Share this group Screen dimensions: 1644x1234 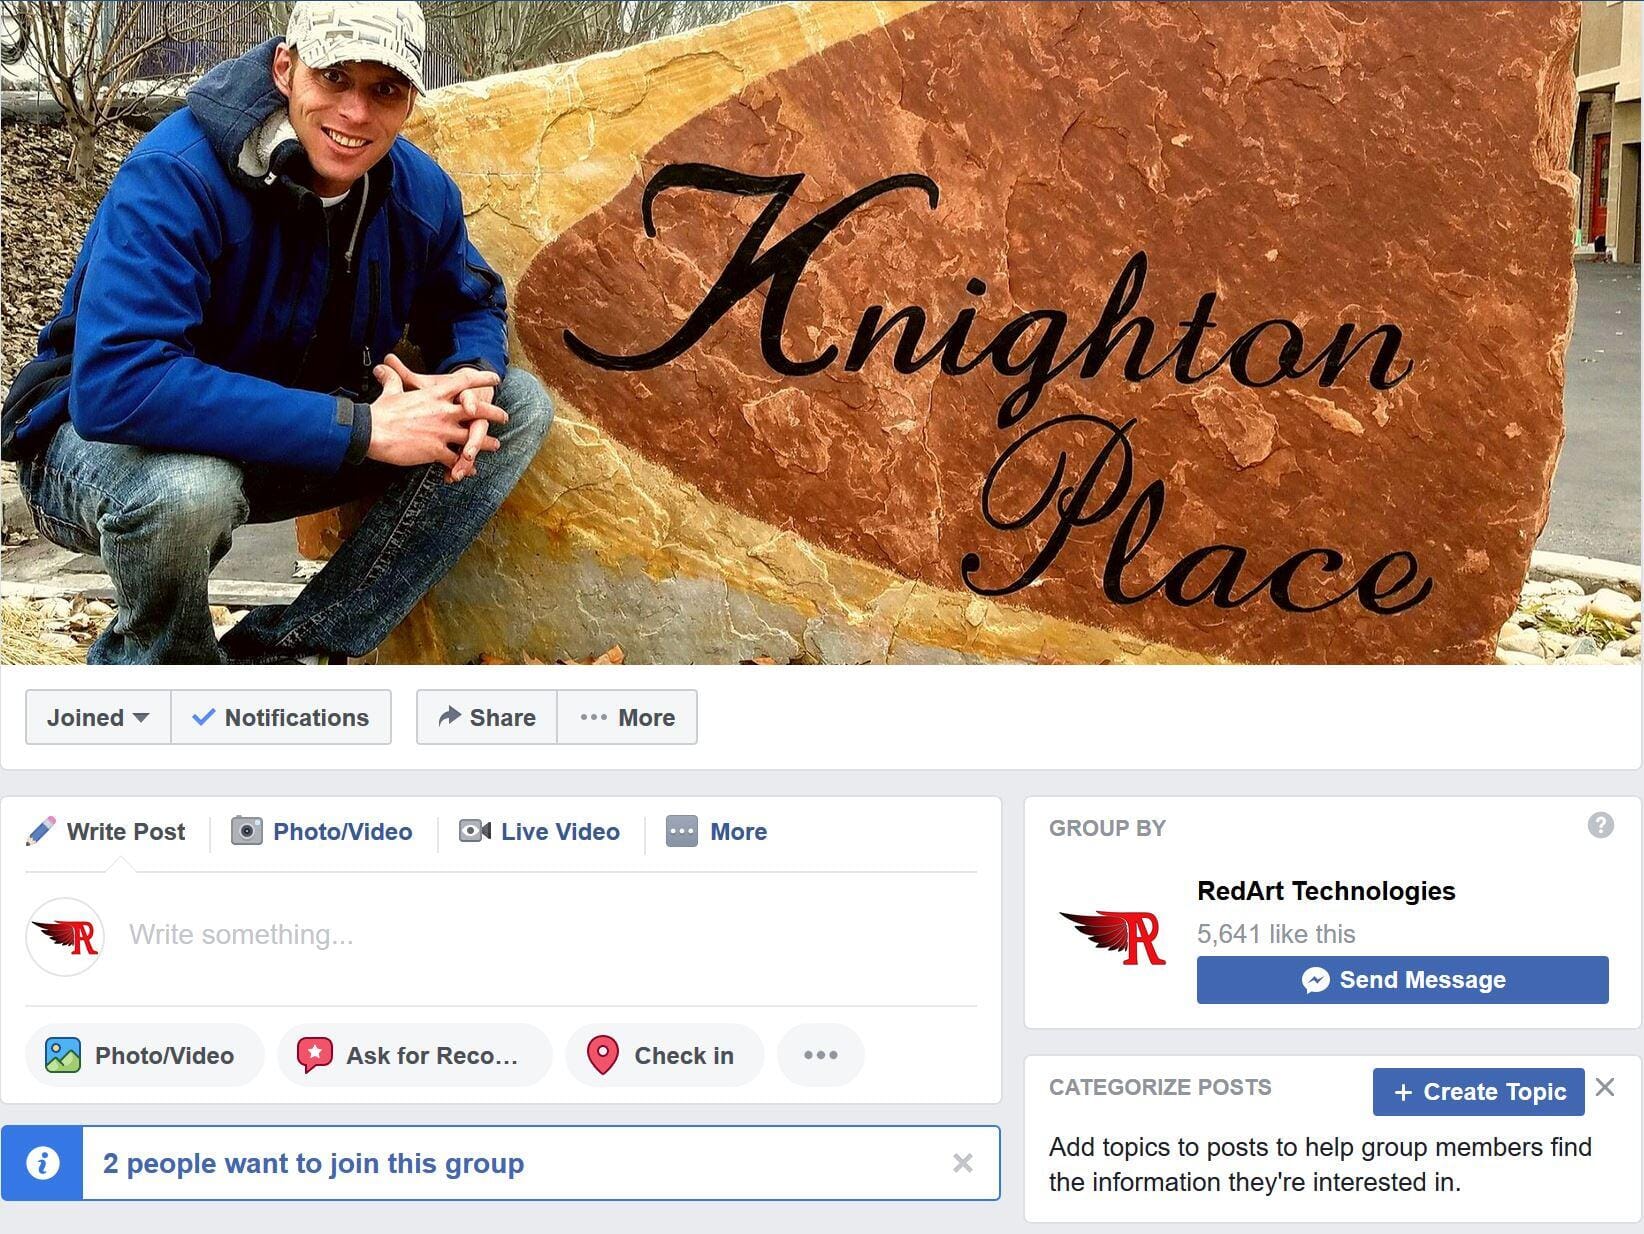pos(487,717)
